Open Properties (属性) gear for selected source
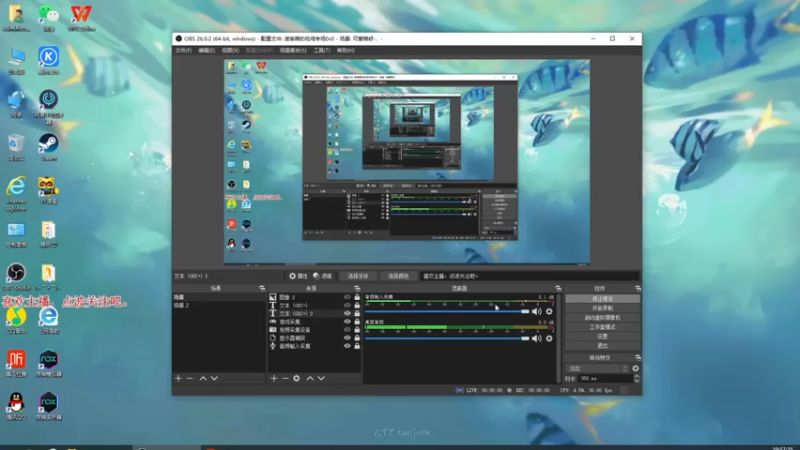This screenshot has width=800, height=450. tap(298, 276)
